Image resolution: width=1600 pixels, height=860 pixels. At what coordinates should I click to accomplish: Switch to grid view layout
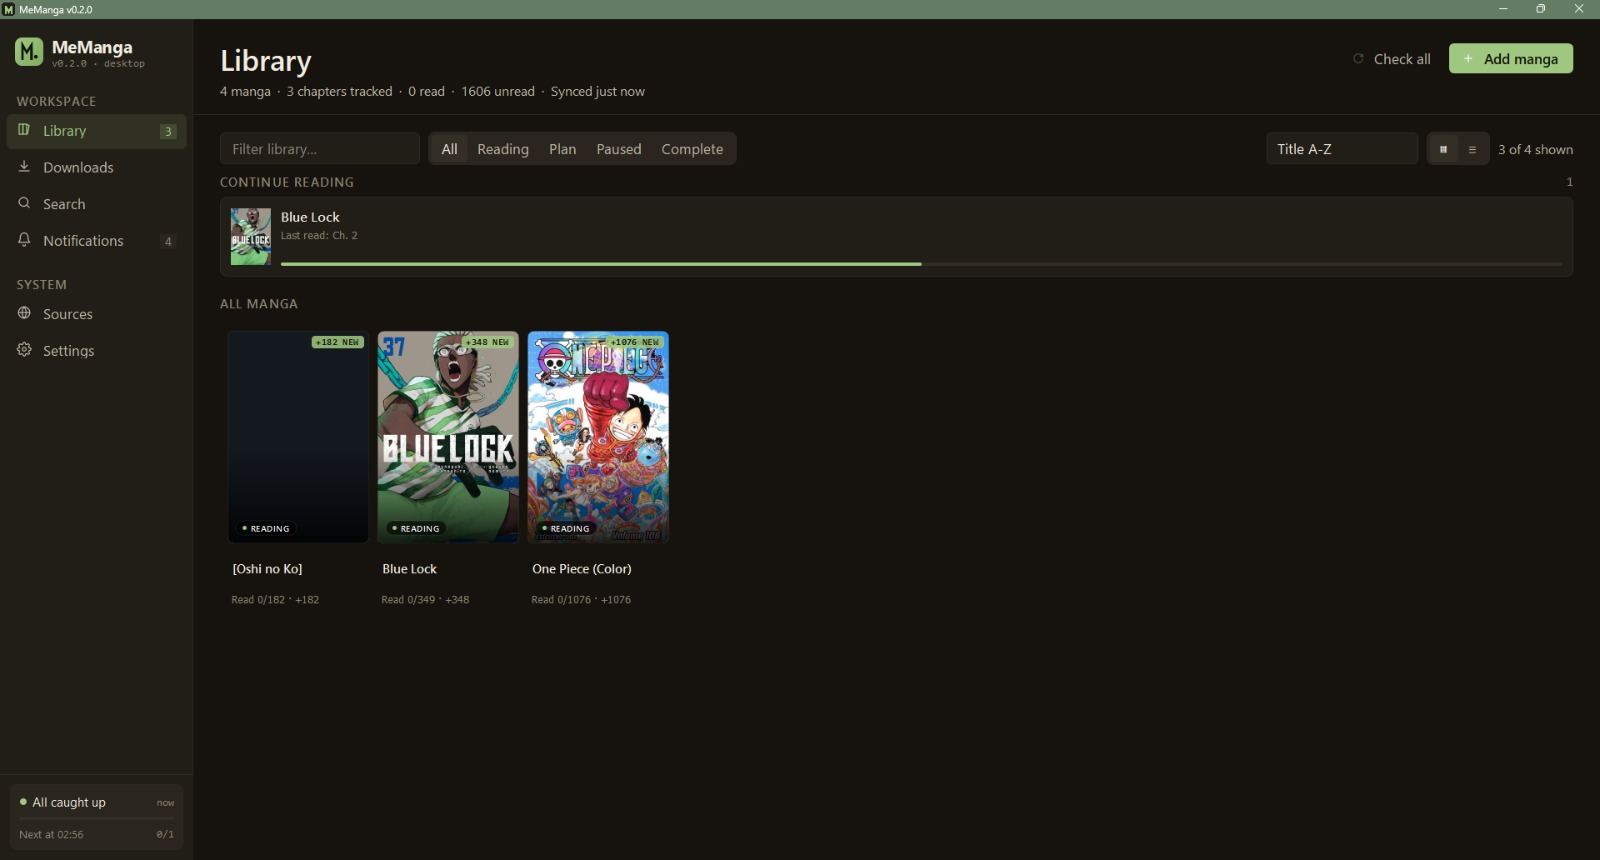point(1443,149)
